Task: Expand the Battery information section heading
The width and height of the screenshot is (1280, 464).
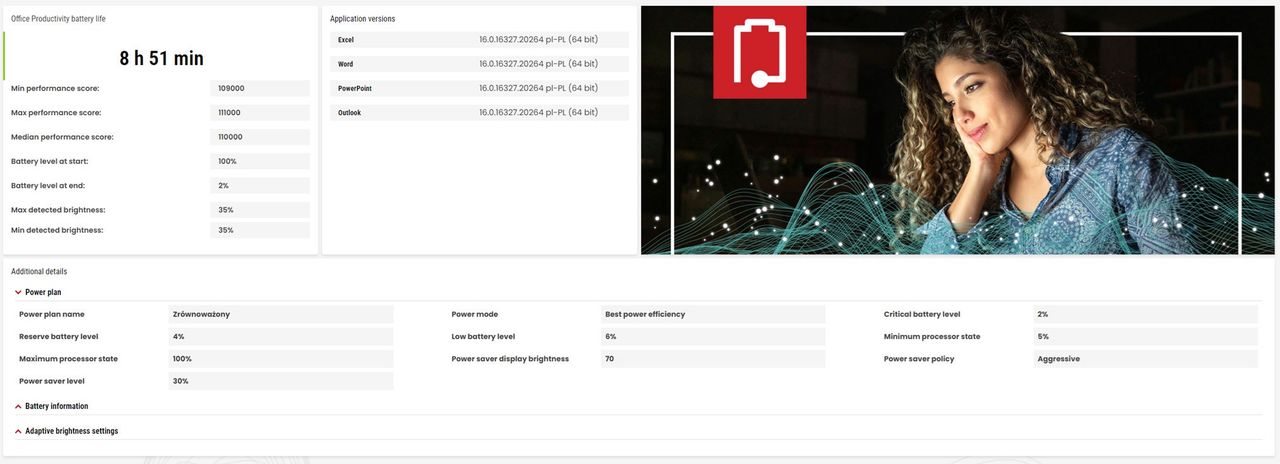Action: coord(56,406)
